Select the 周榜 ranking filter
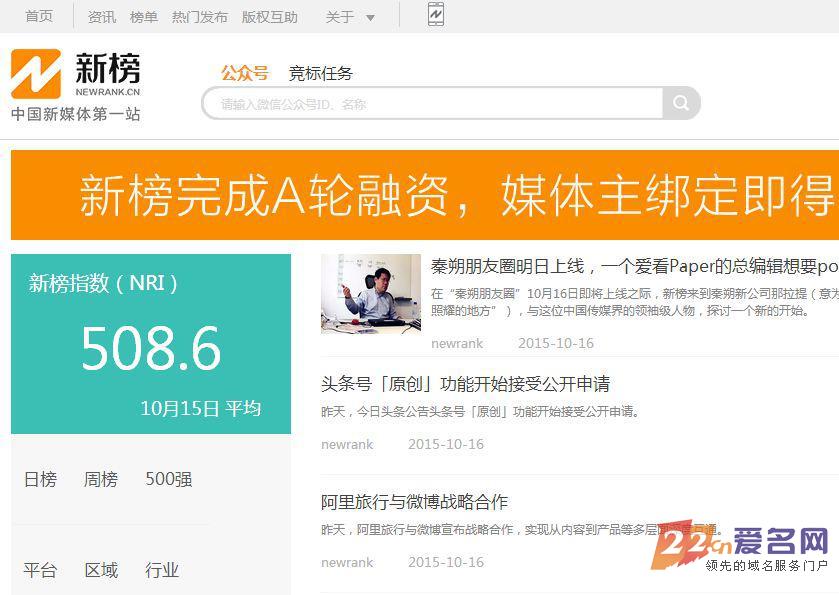The width and height of the screenshot is (839, 595). pyautogui.click(x=100, y=480)
